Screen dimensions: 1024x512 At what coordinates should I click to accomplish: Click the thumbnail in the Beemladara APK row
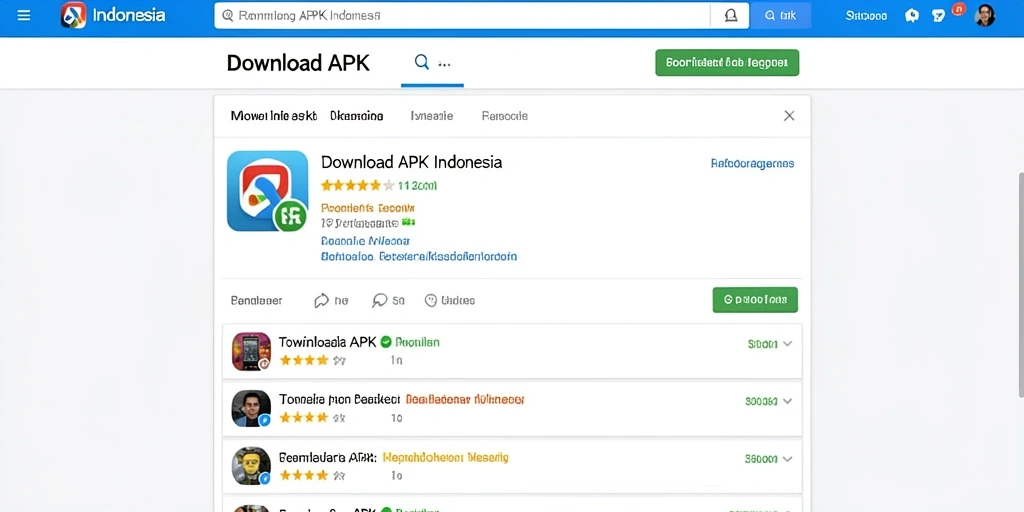(x=251, y=466)
